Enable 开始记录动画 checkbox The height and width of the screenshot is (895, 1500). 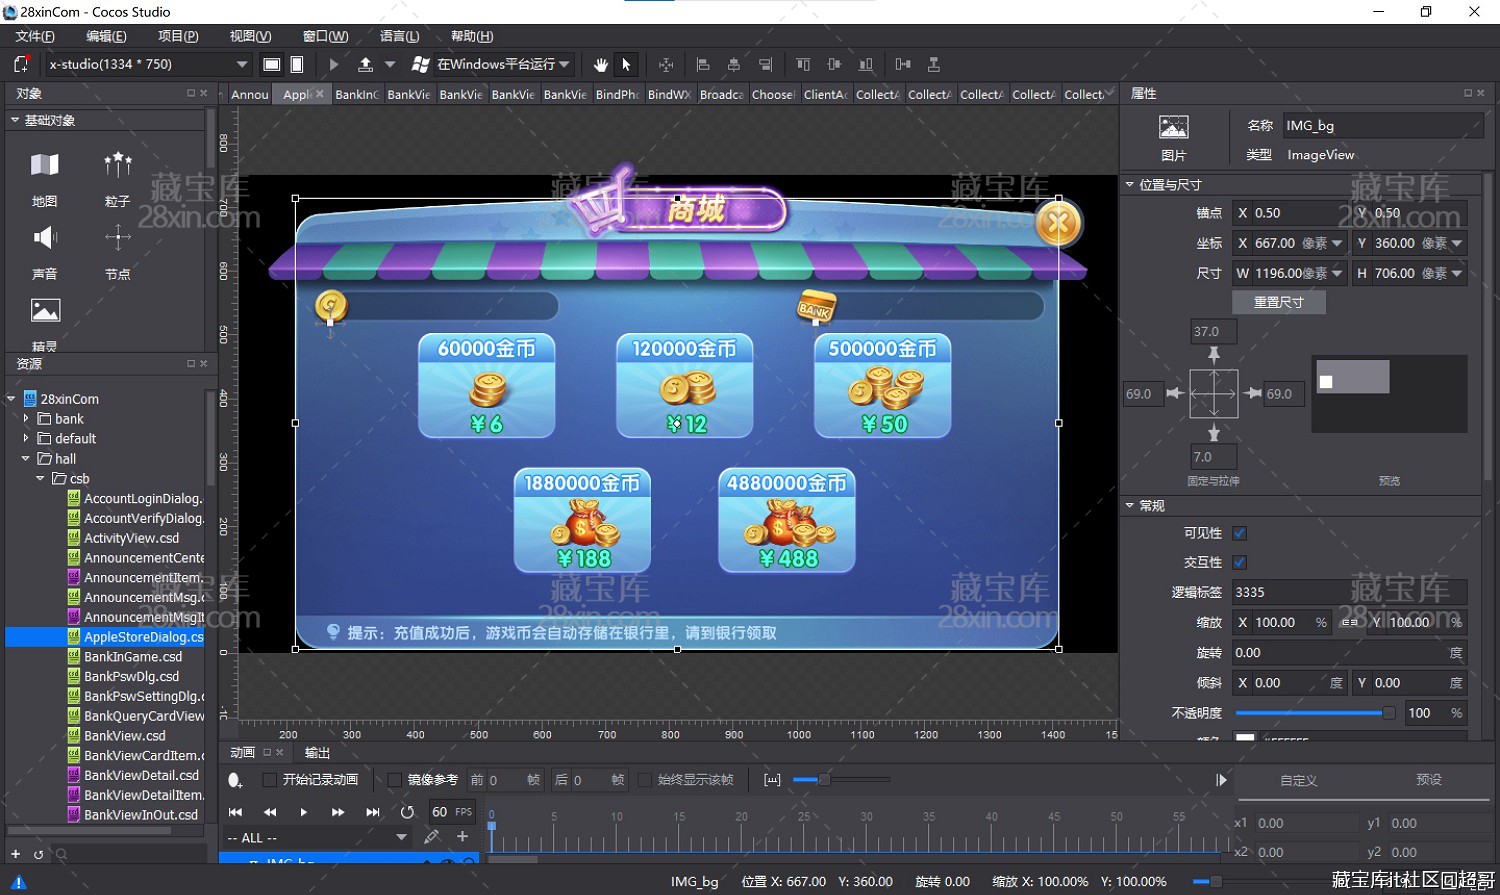point(269,780)
